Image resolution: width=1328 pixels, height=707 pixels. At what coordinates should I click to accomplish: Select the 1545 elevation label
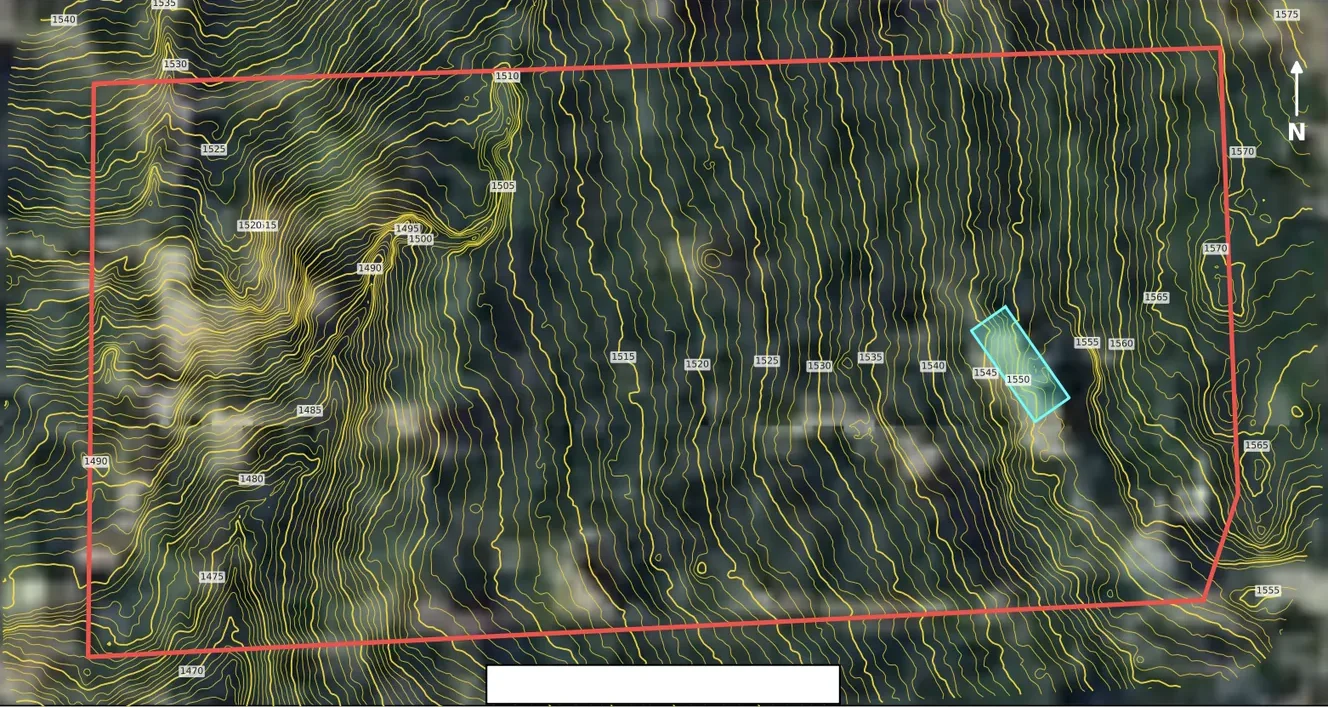(985, 373)
